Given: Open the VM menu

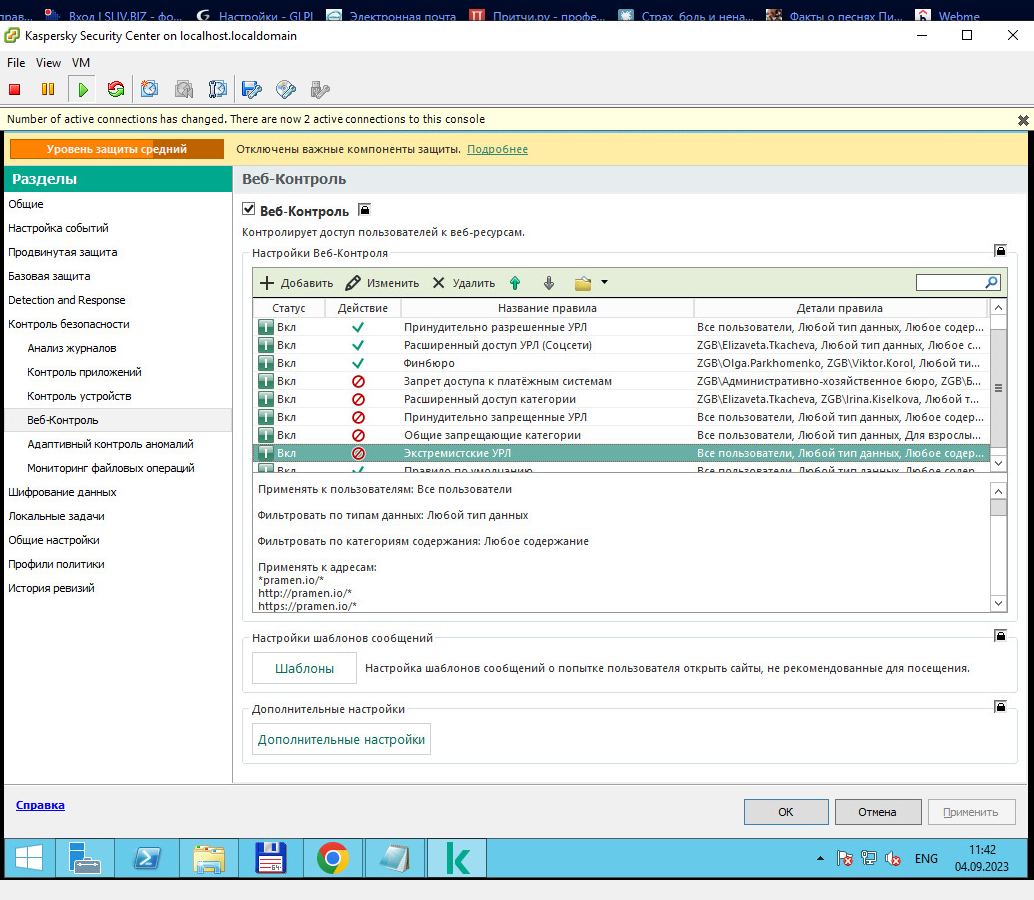Looking at the screenshot, I should click(81, 62).
